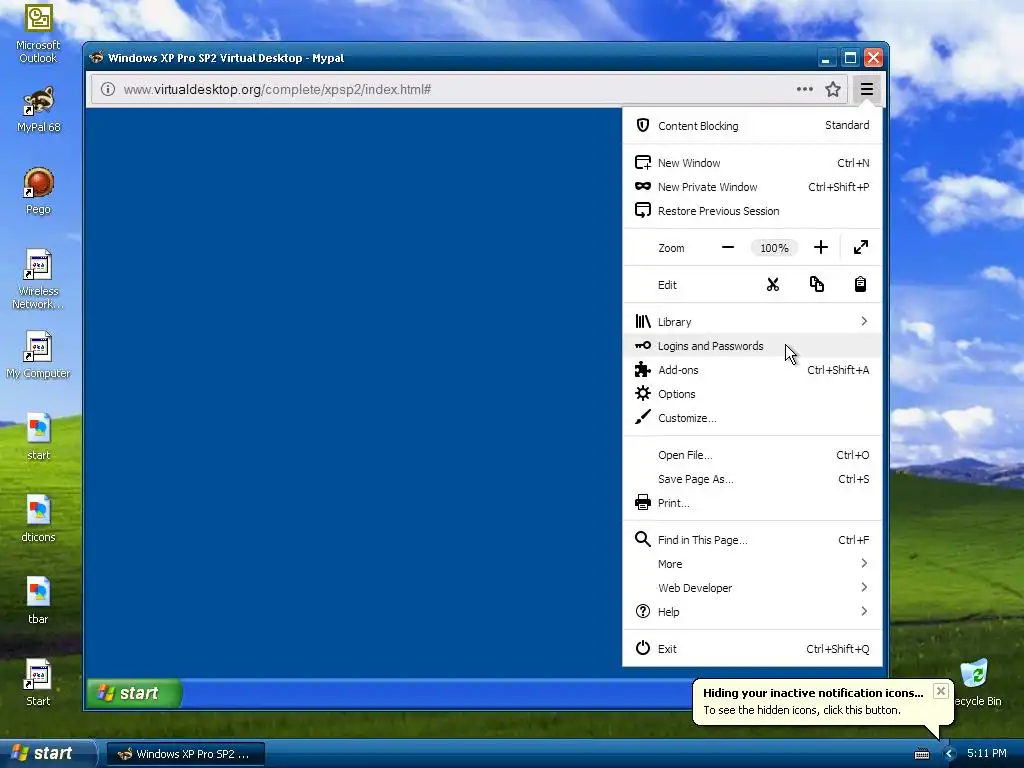Click the keyboard tray icon
The height and width of the screenshot is (768, 1024).
(921, 754)
